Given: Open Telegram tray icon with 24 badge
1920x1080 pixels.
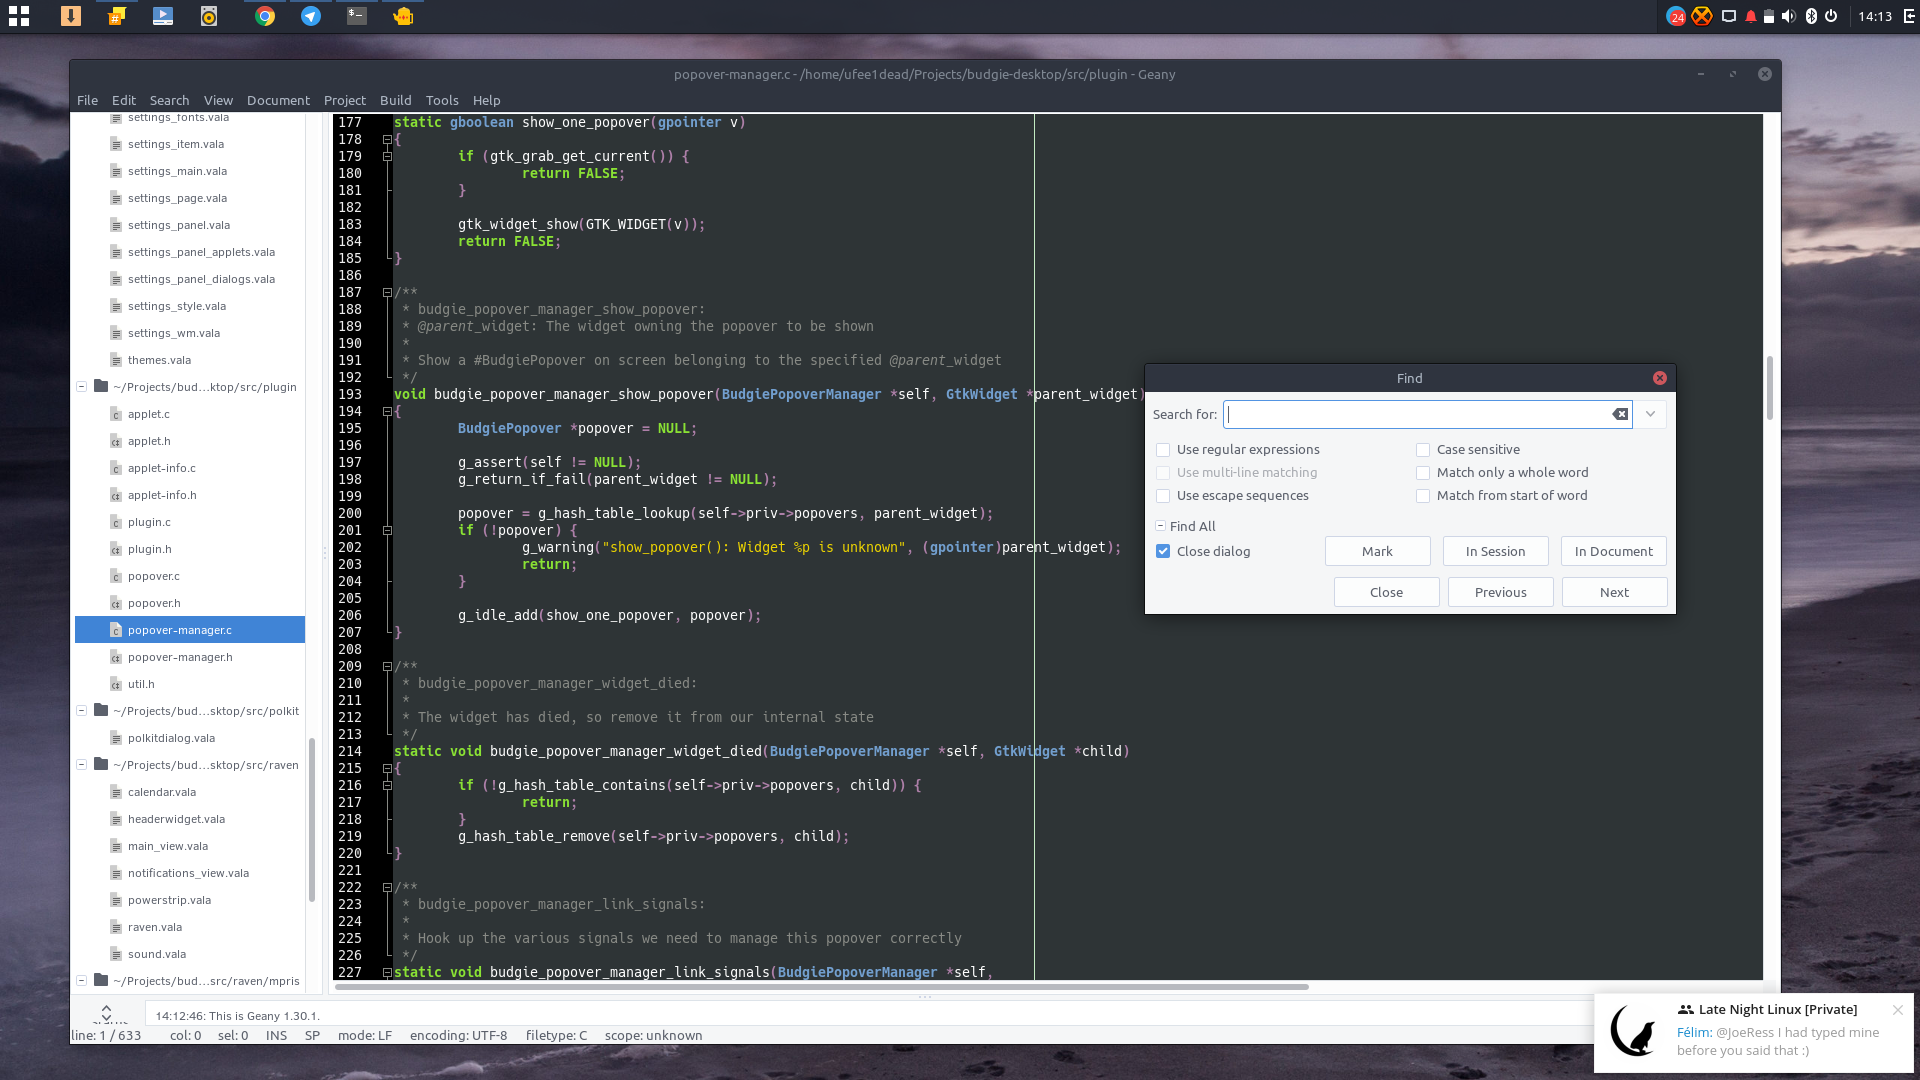Looking at the screenshot, I should [x=1676, y=16].
